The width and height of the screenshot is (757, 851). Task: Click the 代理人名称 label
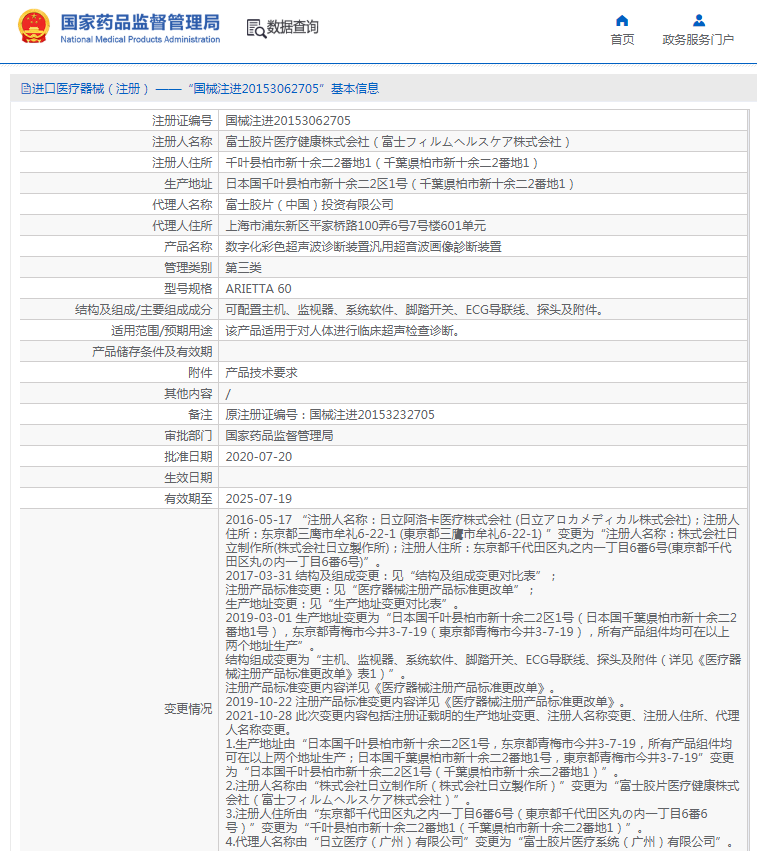point(182,205)
